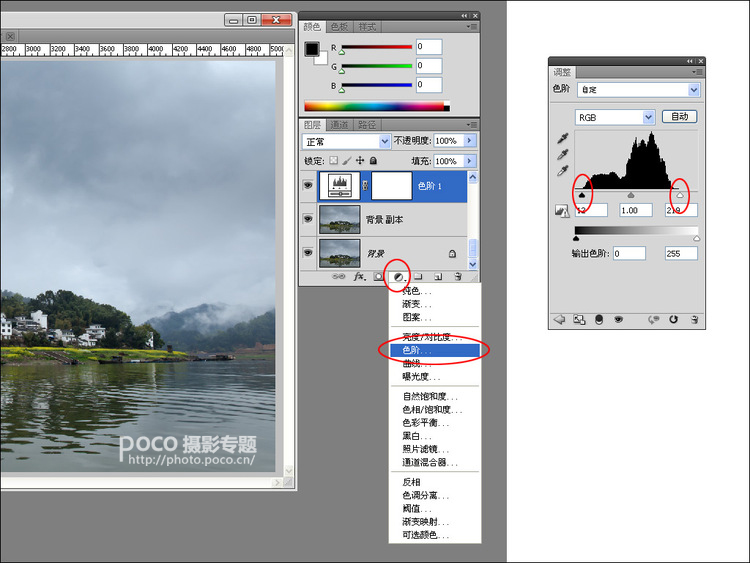Click the input white point slider handle
The width and height of the screenshot is (750, 563).
[680, 195]
